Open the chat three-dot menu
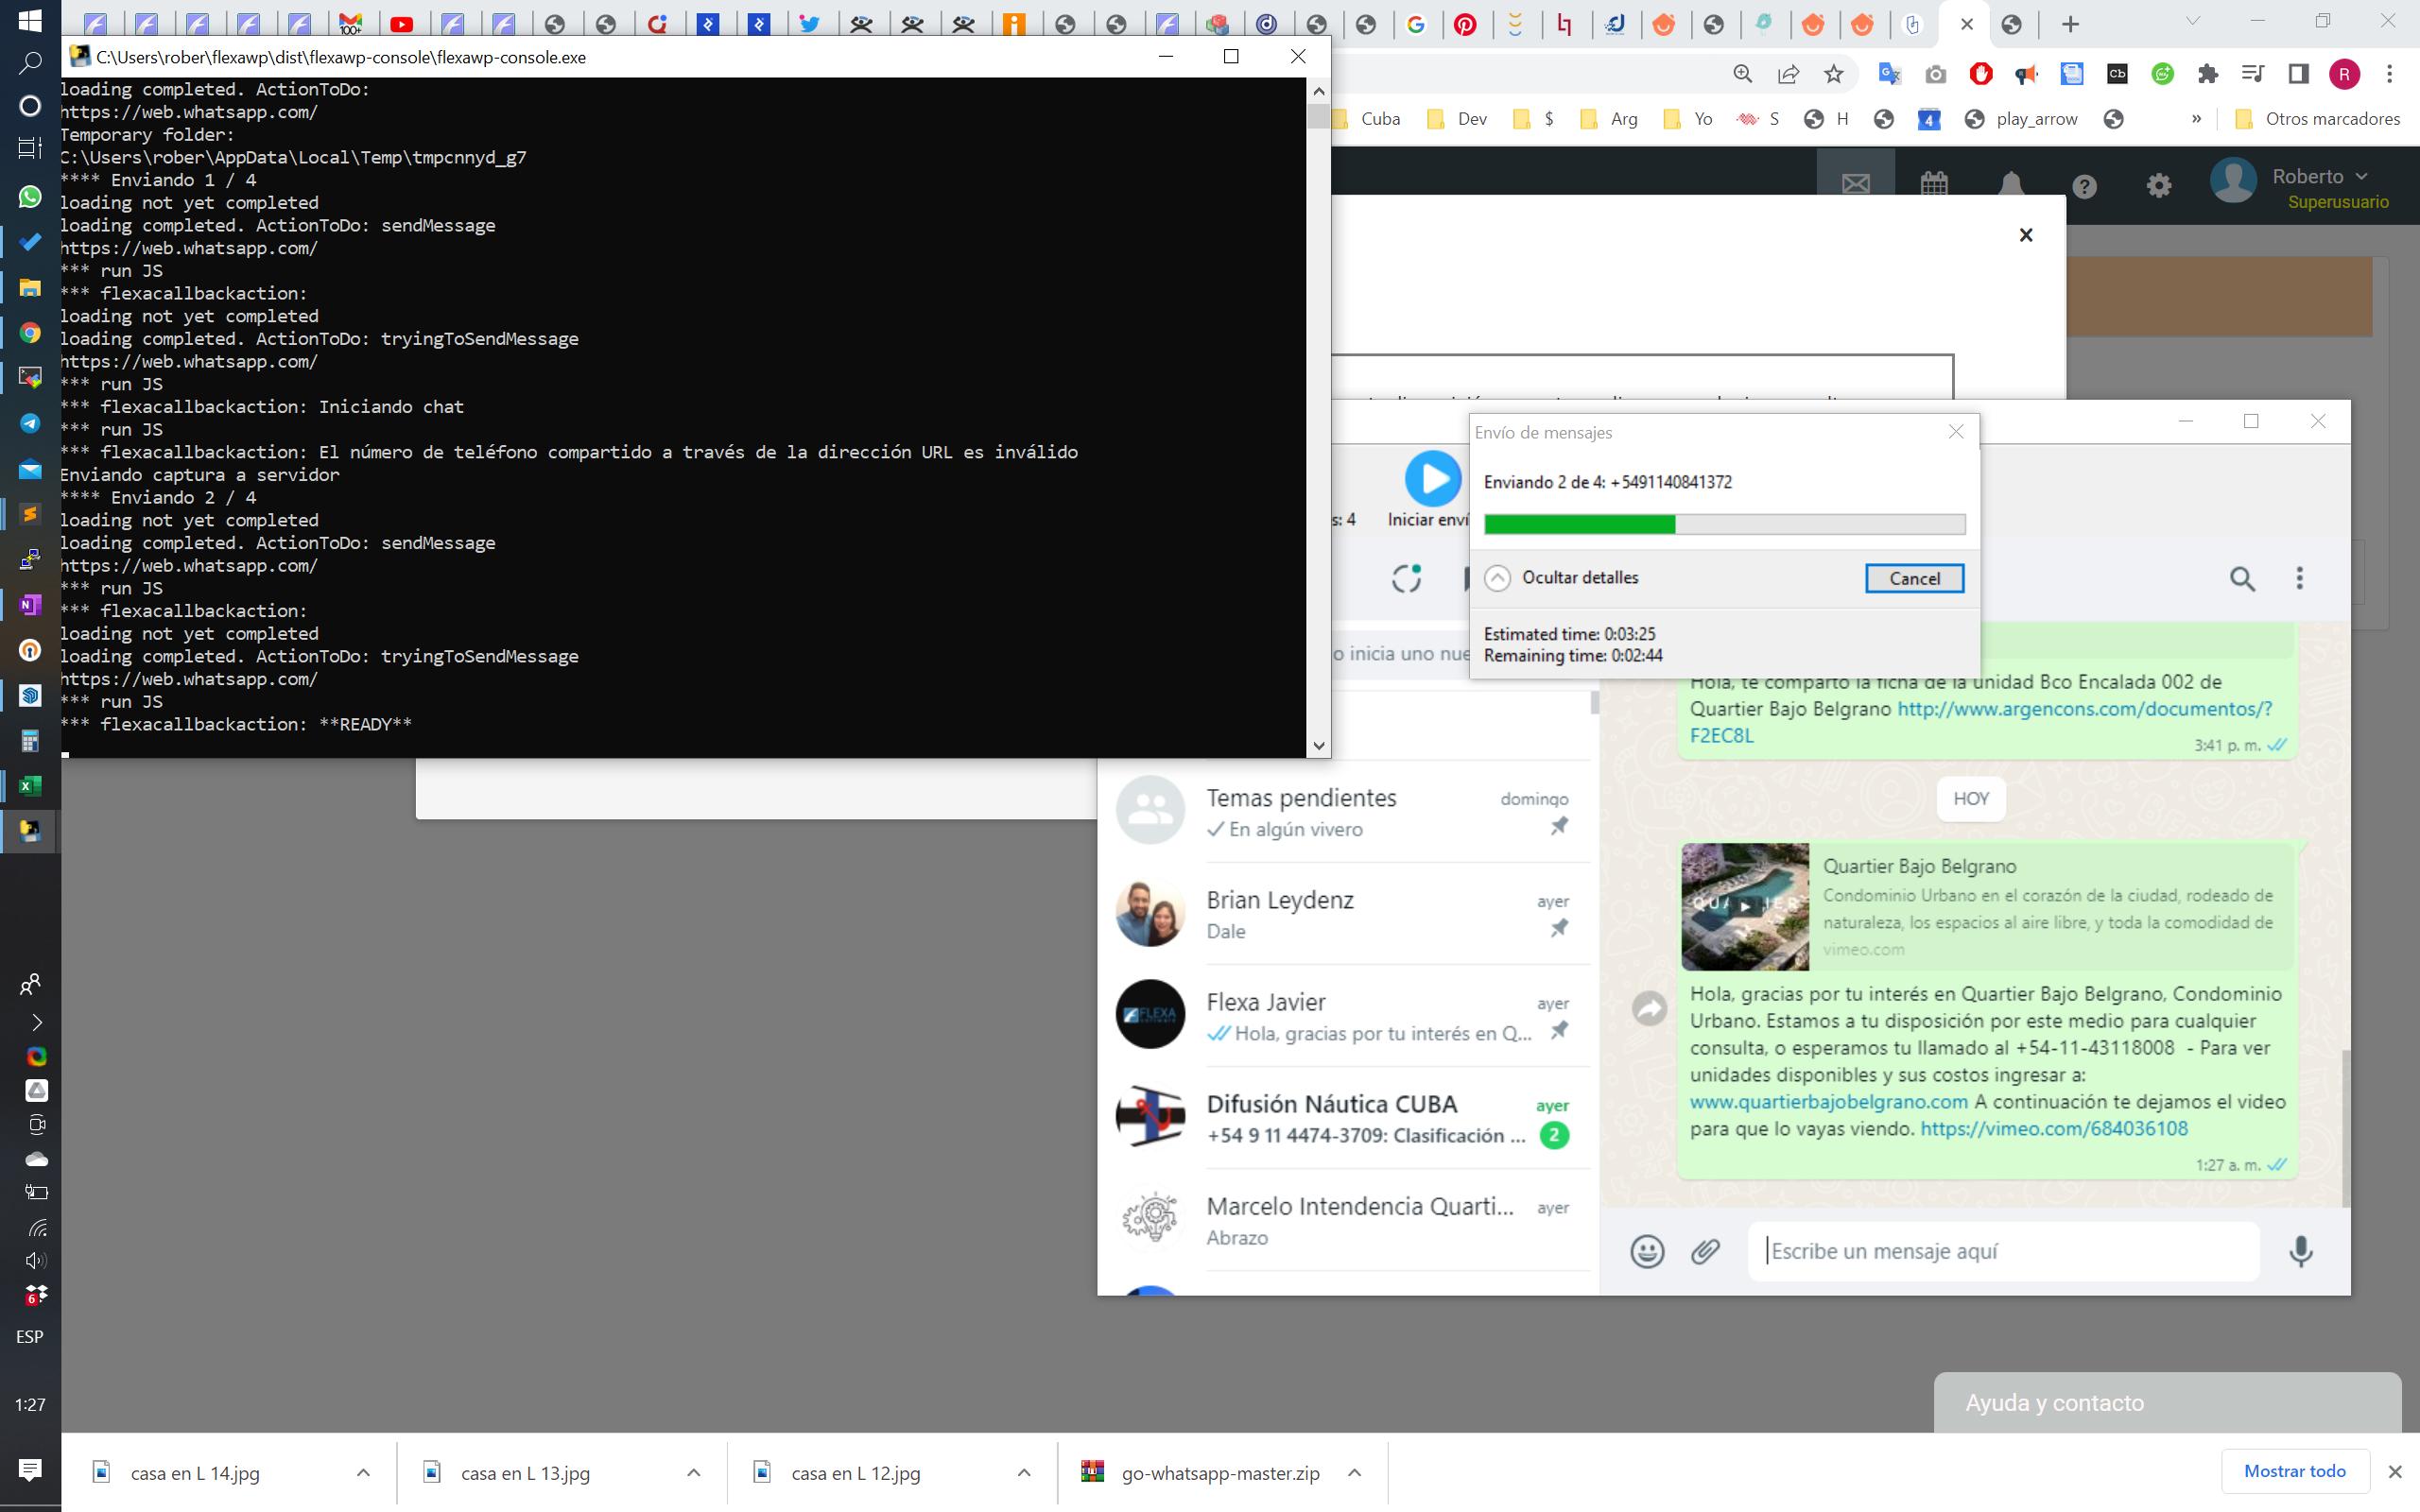 (x=2300, y=578)
